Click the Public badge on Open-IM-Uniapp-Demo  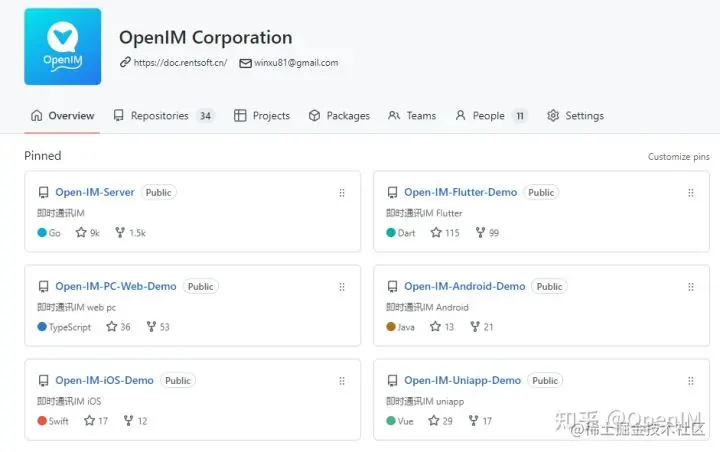click(x=545, y=380)
